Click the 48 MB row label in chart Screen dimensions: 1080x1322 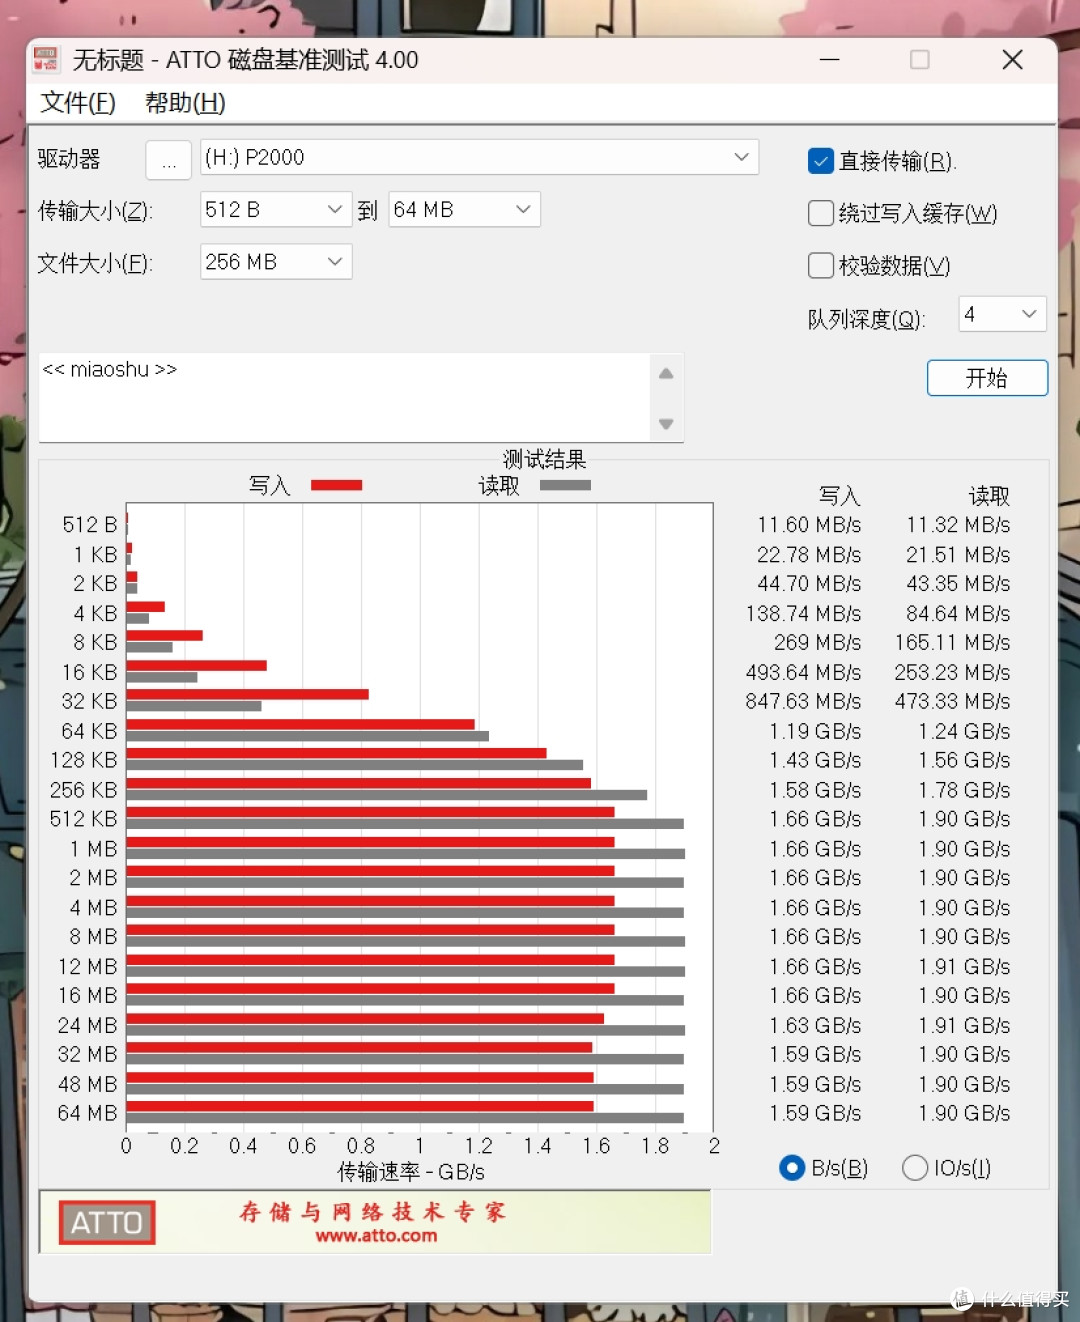coord(87,1084)
